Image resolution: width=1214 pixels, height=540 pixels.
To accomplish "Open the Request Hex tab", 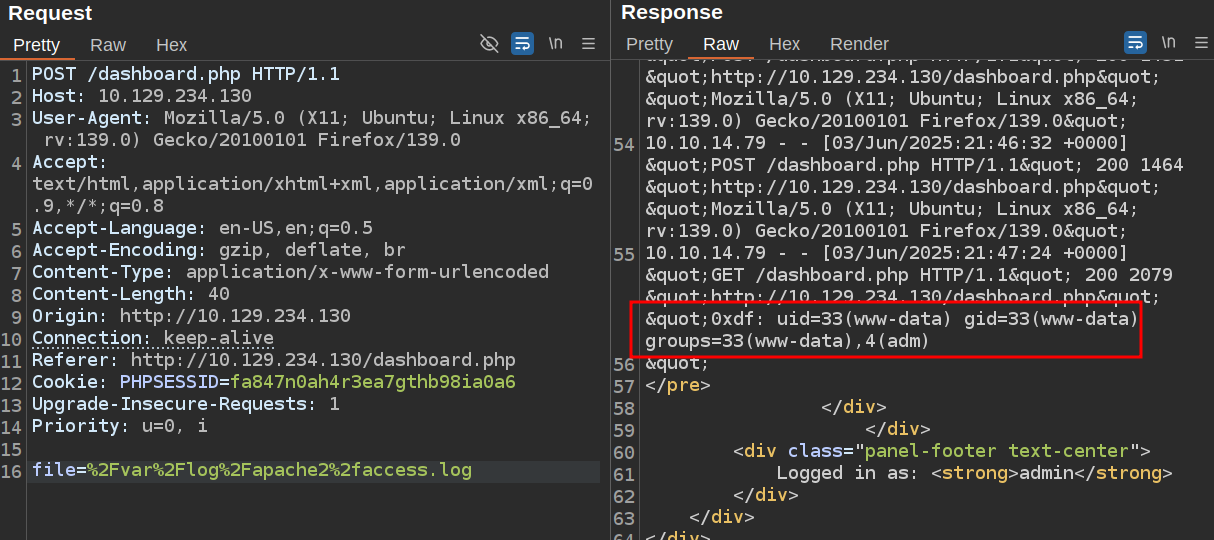I will [x=171, y=45].
